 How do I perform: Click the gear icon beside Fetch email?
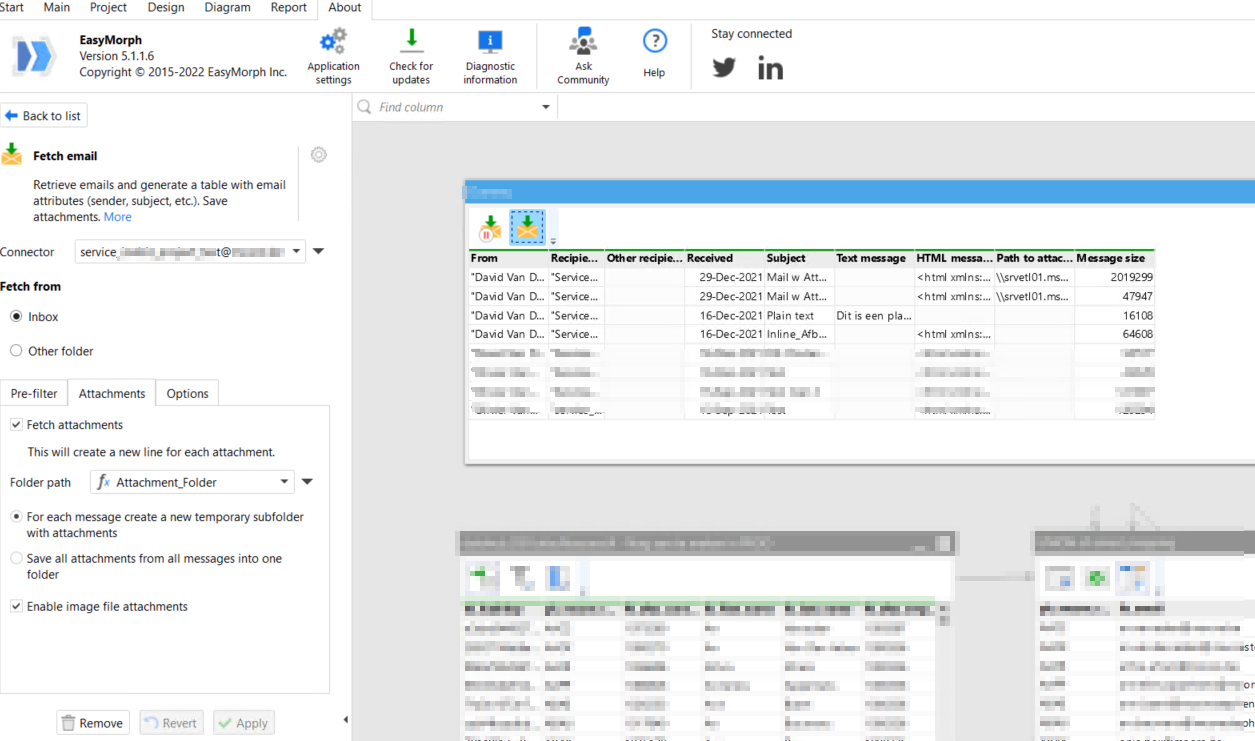tap(318, 155)
